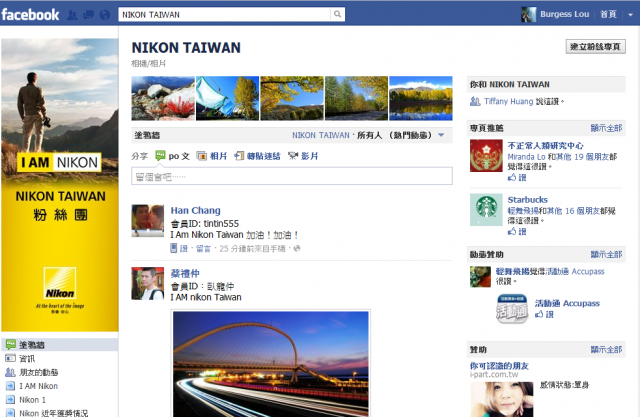Click the mobile icon under Han Chang's post
This screenshot has width=640, height=417.
point(174,248)
